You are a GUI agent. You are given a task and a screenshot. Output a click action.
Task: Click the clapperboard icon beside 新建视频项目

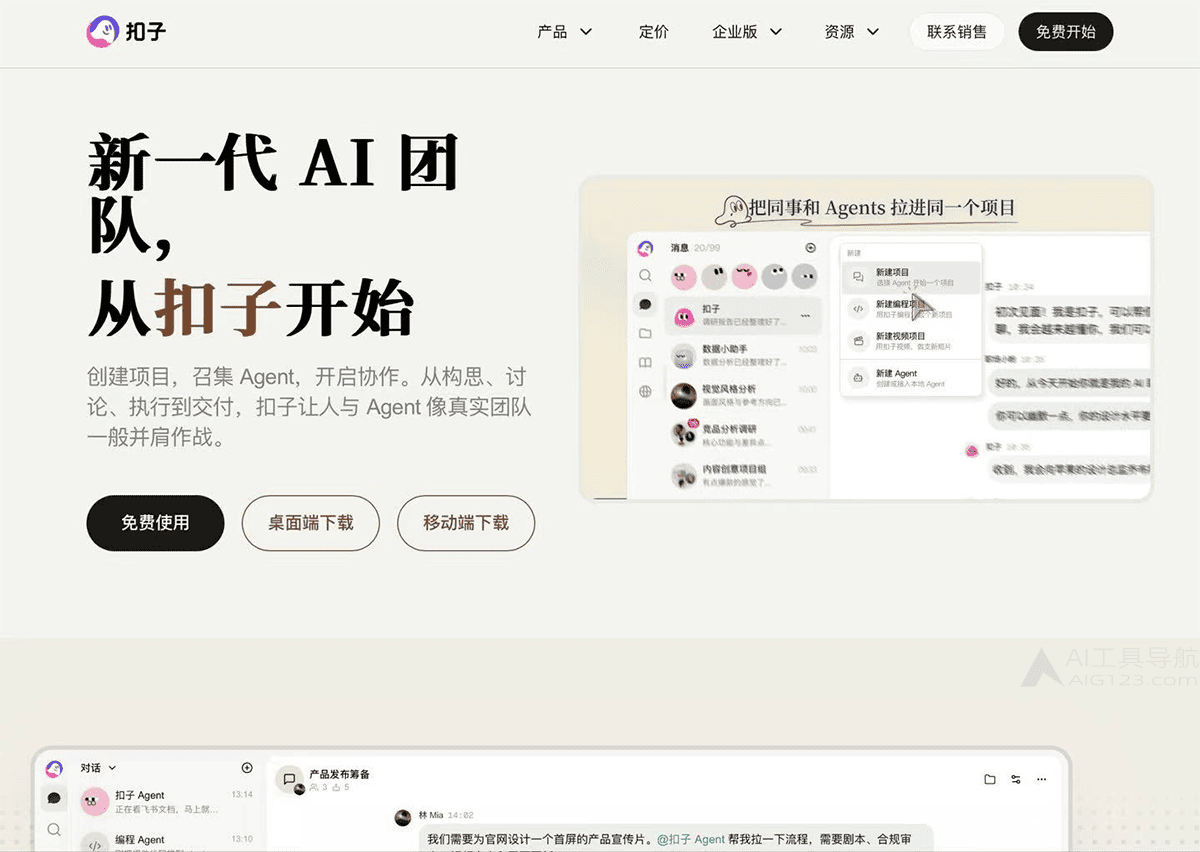(858, 341)
